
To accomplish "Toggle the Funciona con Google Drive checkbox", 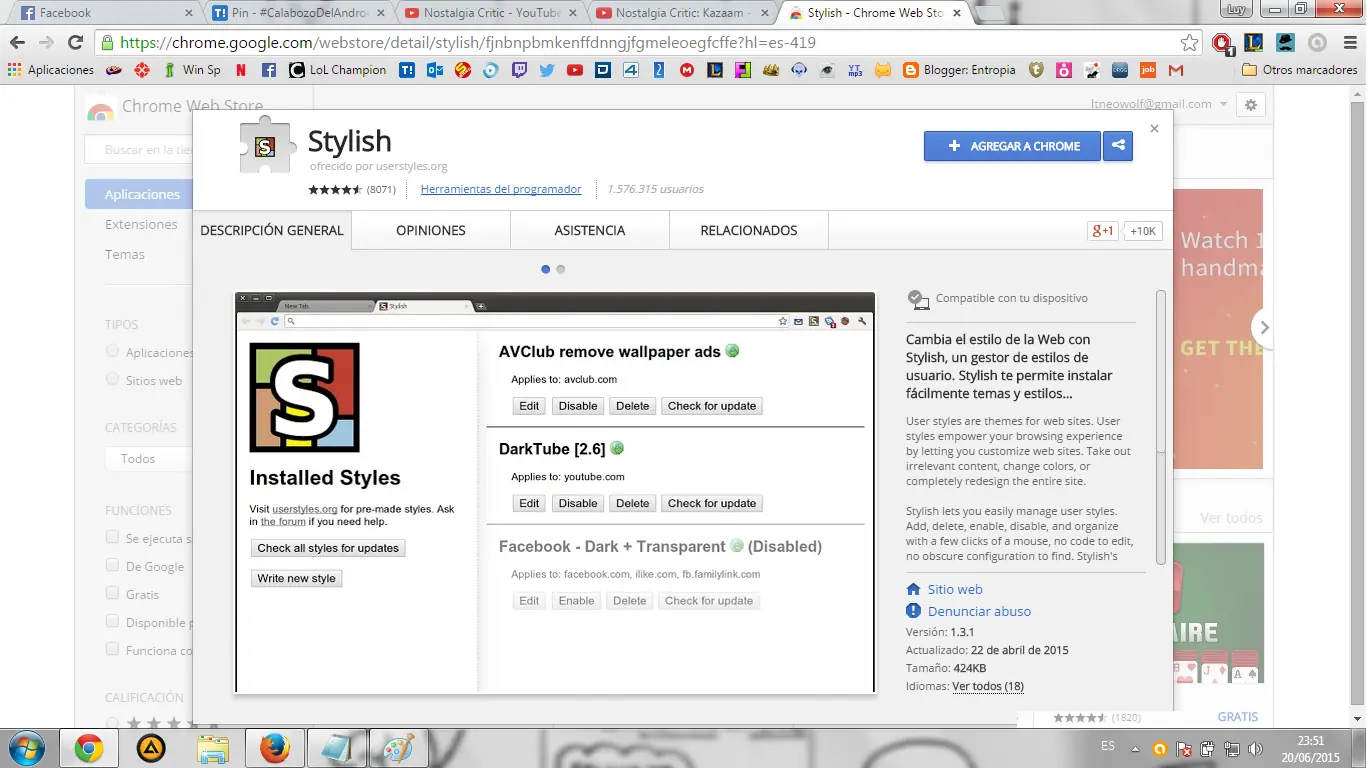I will (113, 650).
